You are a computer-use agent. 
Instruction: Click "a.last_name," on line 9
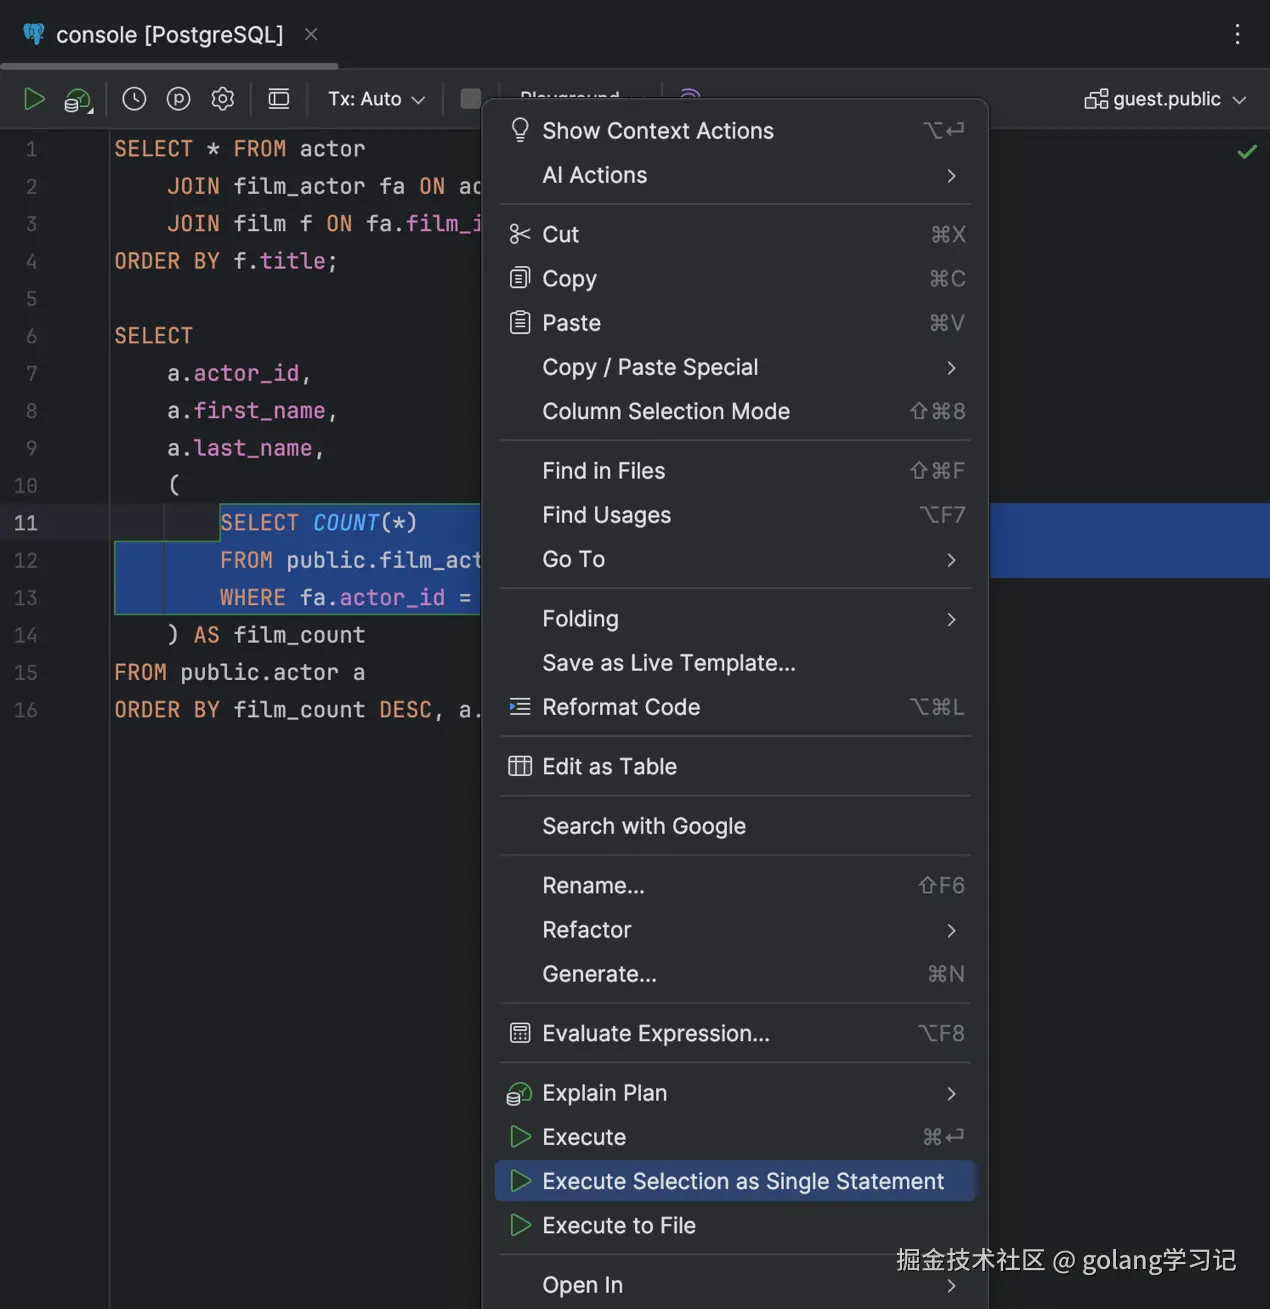tap(246, 448)
